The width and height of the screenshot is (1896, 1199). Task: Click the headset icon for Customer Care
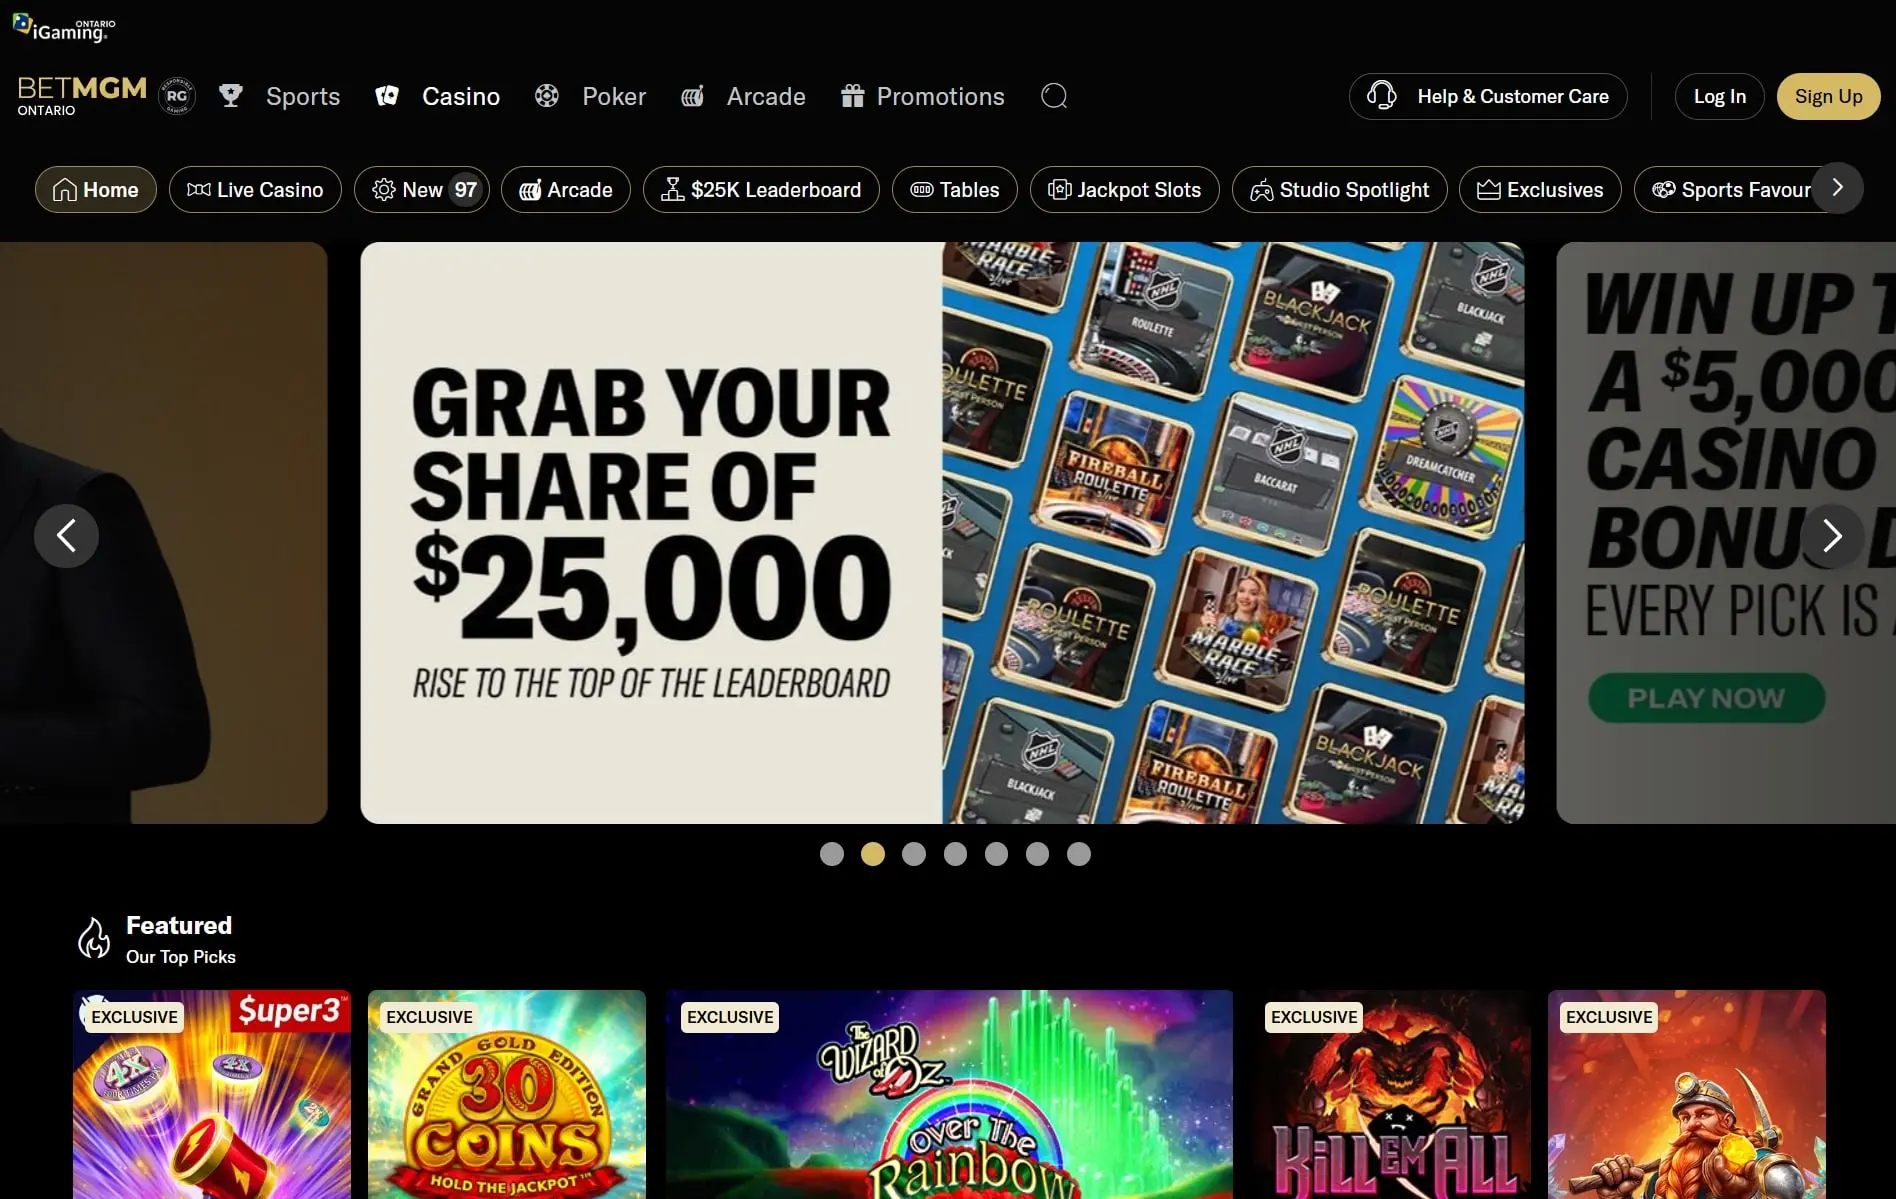(x=1382, y=96)
